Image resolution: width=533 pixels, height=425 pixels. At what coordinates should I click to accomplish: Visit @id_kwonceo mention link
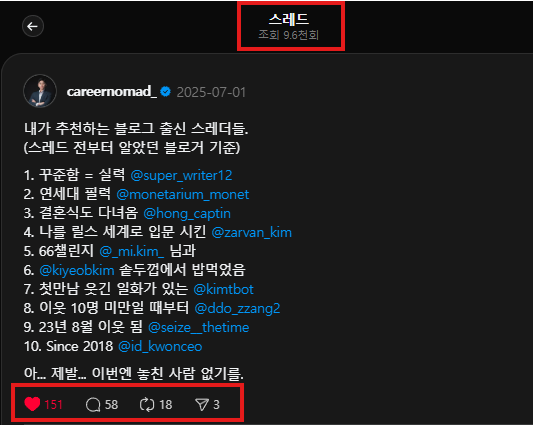tap(160, 346)
